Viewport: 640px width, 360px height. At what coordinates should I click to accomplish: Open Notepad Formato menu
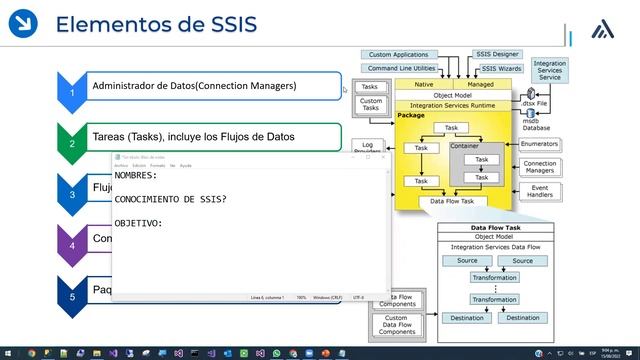click(158, 166)
